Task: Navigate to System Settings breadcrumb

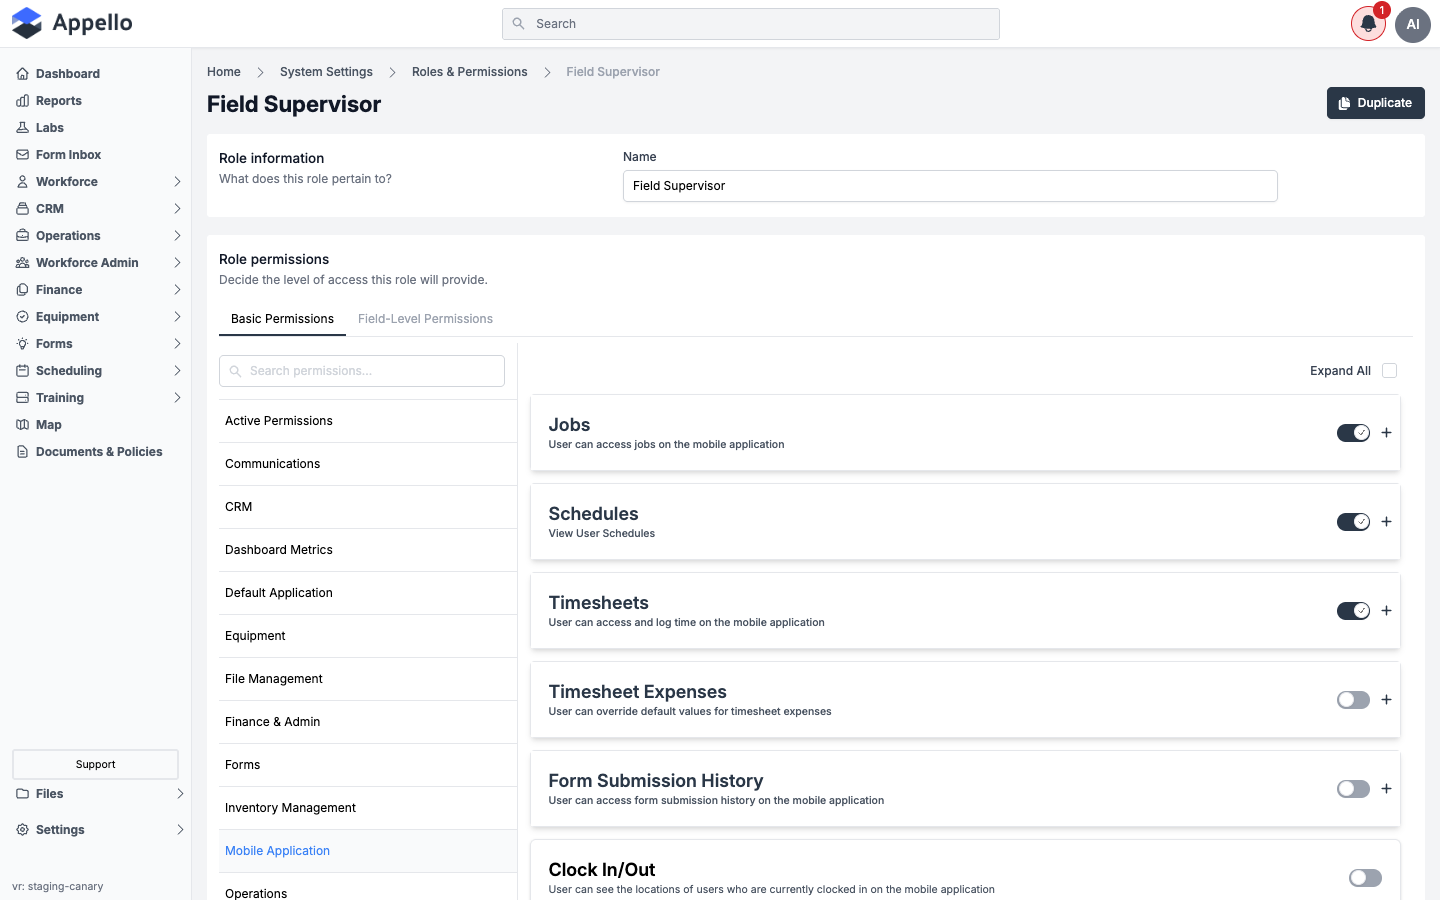Action: pos(326,72)
